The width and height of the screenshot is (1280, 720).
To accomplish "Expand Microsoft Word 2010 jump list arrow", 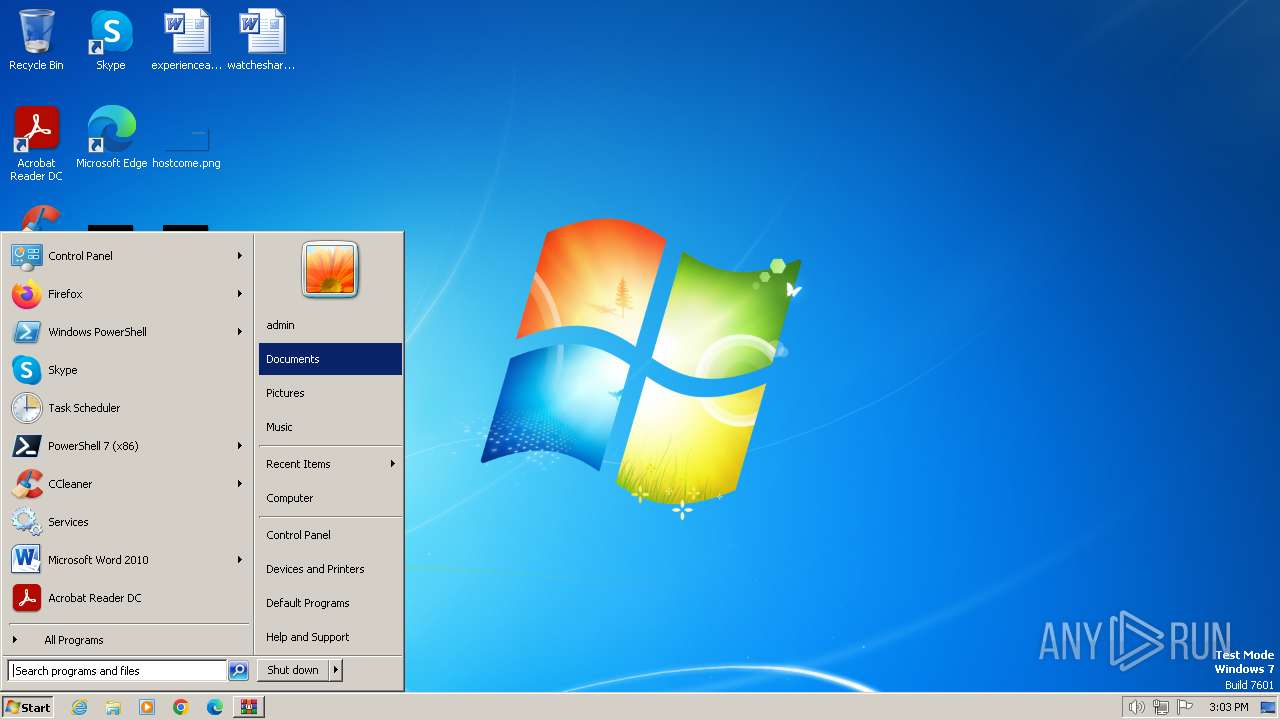I will [x=240, y=560].
